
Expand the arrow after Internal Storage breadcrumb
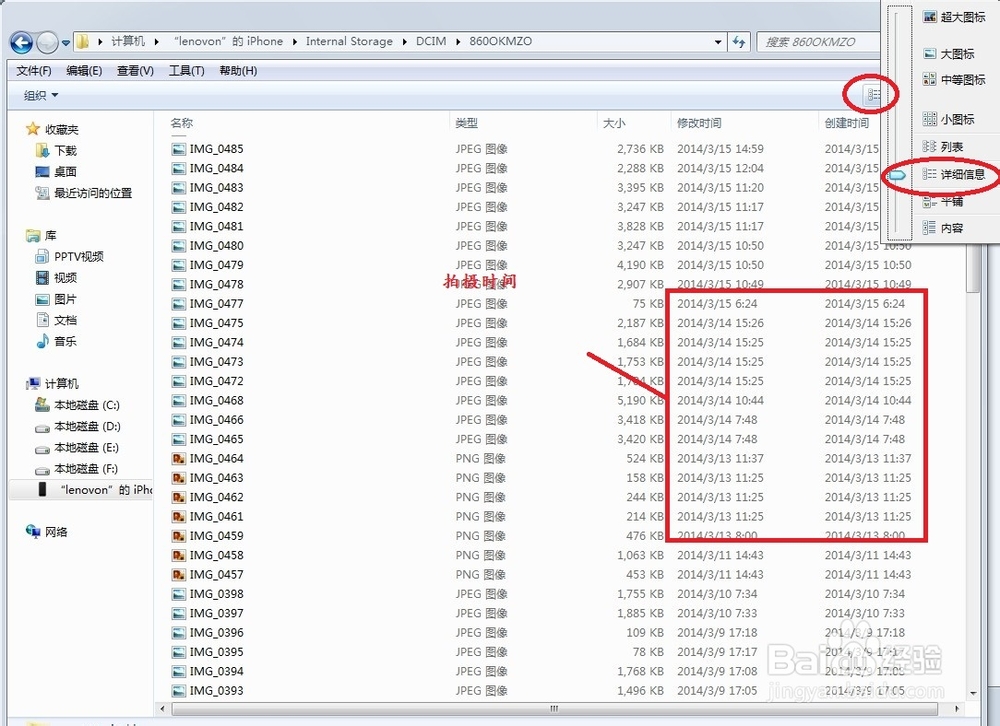click(404, 41)
